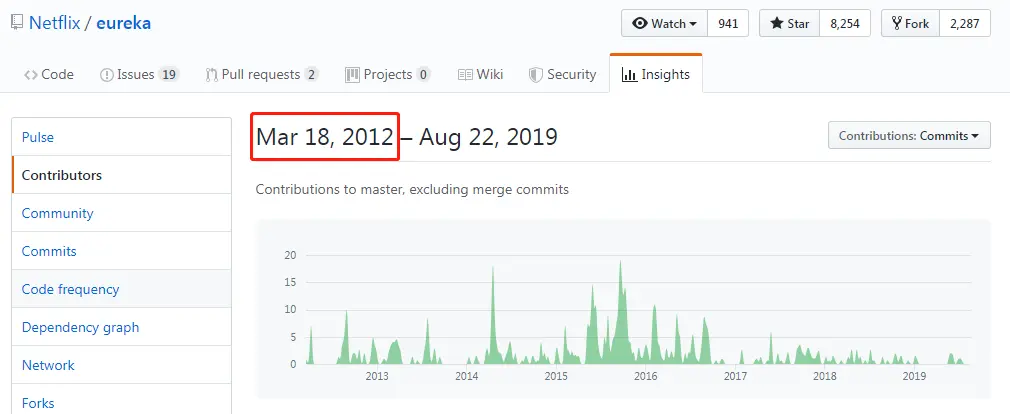Screen dimensions: 1010x414
Task: Click the Issues count badge 19
Action: tap(168, 75)
